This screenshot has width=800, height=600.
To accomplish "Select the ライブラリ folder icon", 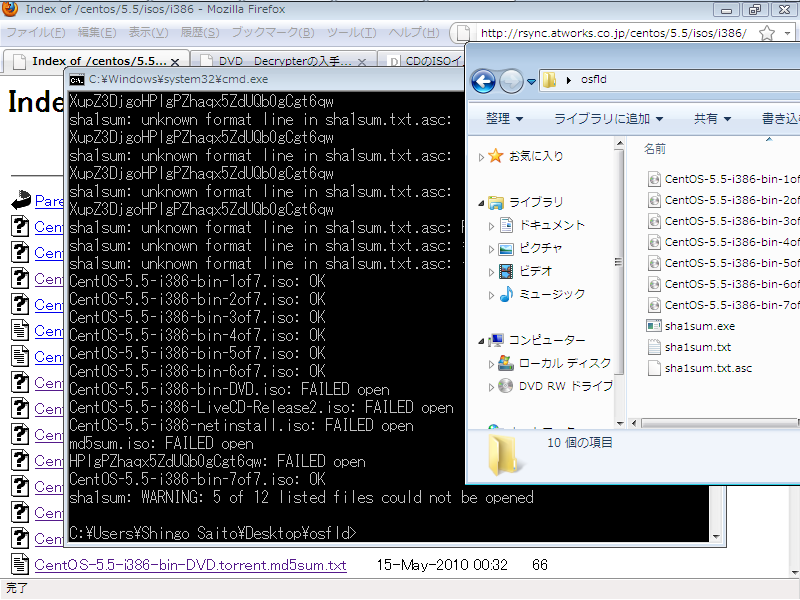I will [495, 203].
